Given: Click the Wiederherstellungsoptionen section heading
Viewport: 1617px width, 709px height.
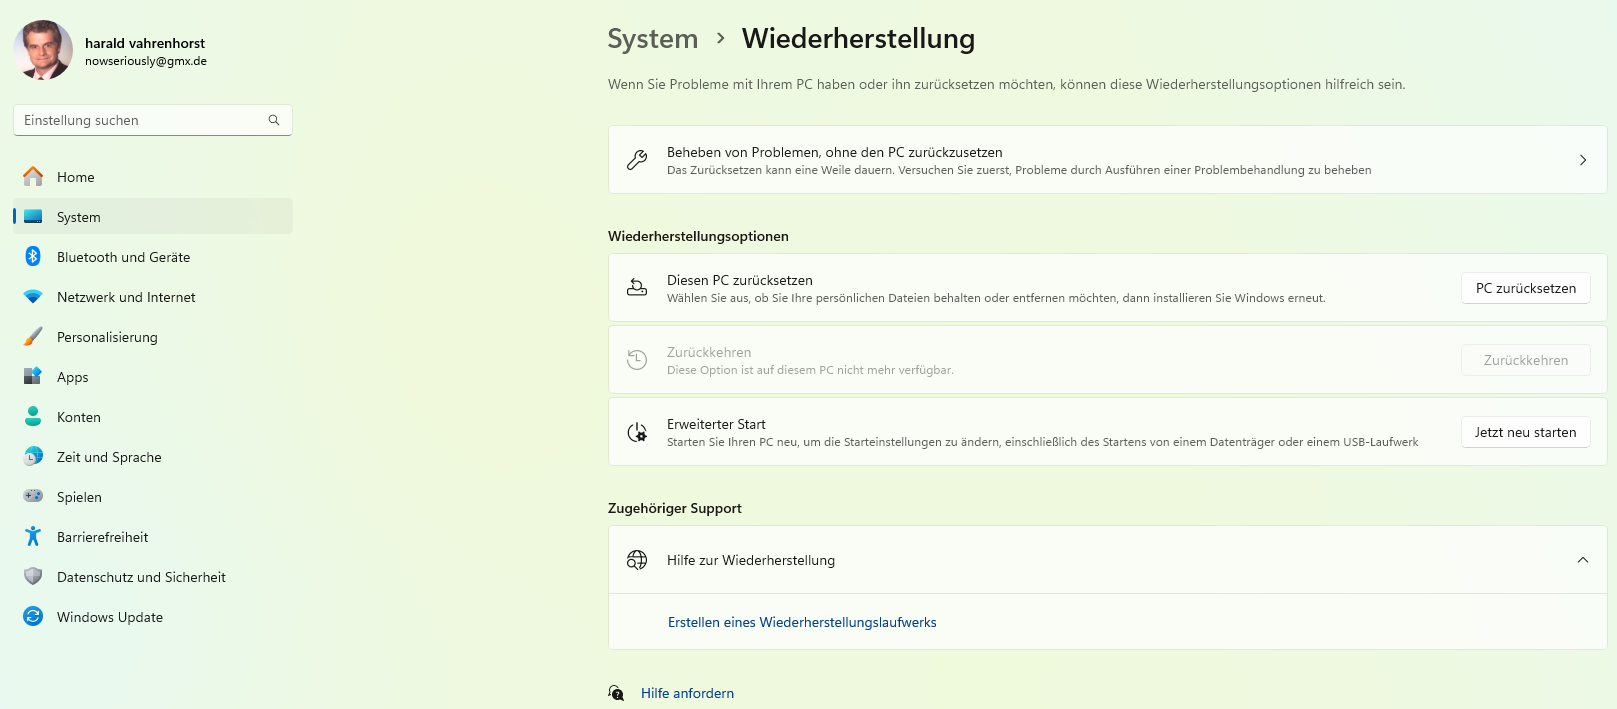Looking at the screenshot, I should pyautogui.click(x=698, y=236).
